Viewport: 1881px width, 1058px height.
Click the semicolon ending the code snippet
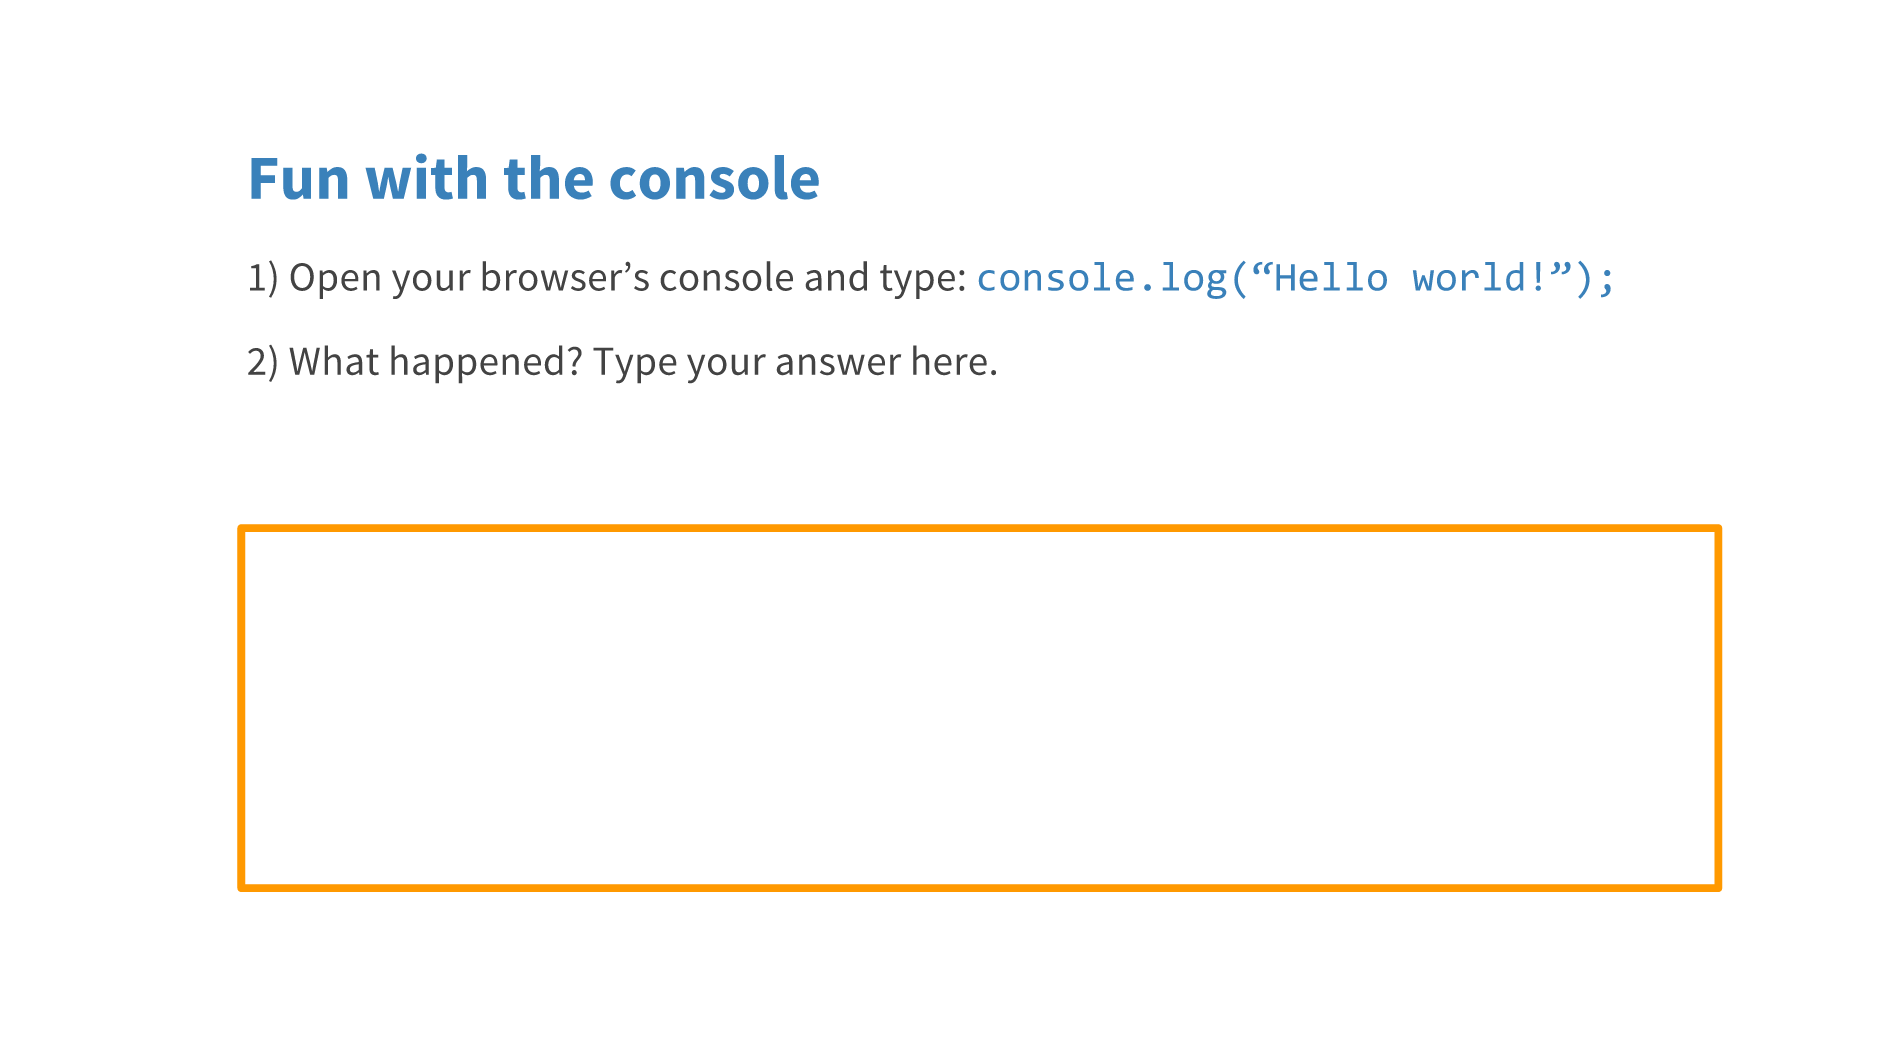click(1606, 278)
